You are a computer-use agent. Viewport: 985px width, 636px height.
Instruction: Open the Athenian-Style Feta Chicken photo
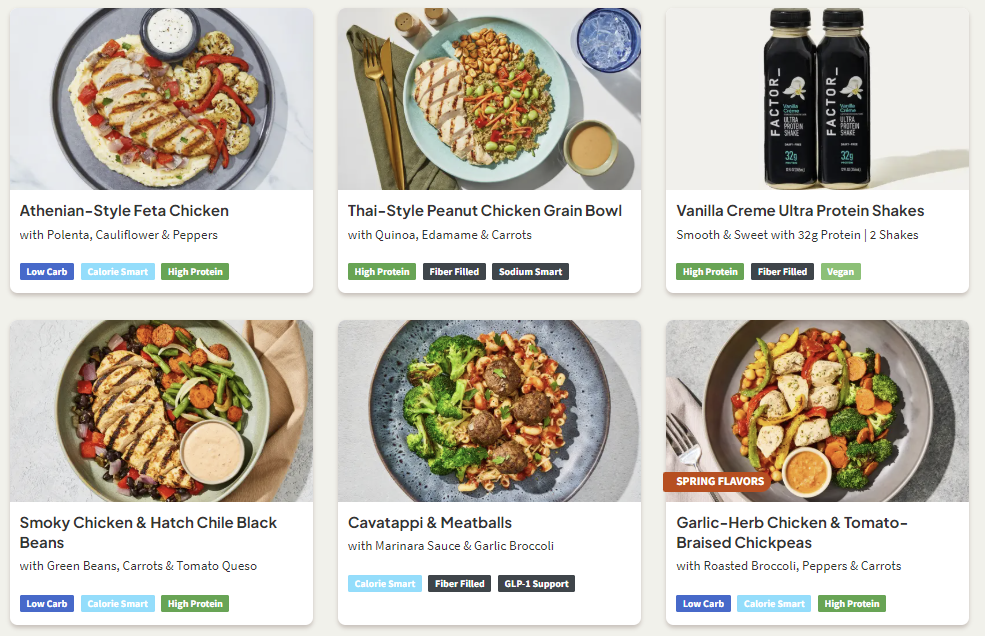tap(161, 98)
